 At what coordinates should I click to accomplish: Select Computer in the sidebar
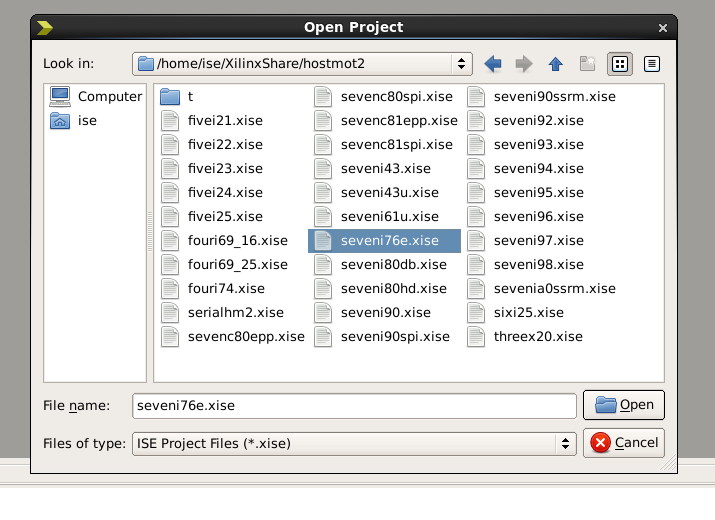[95, 96]
